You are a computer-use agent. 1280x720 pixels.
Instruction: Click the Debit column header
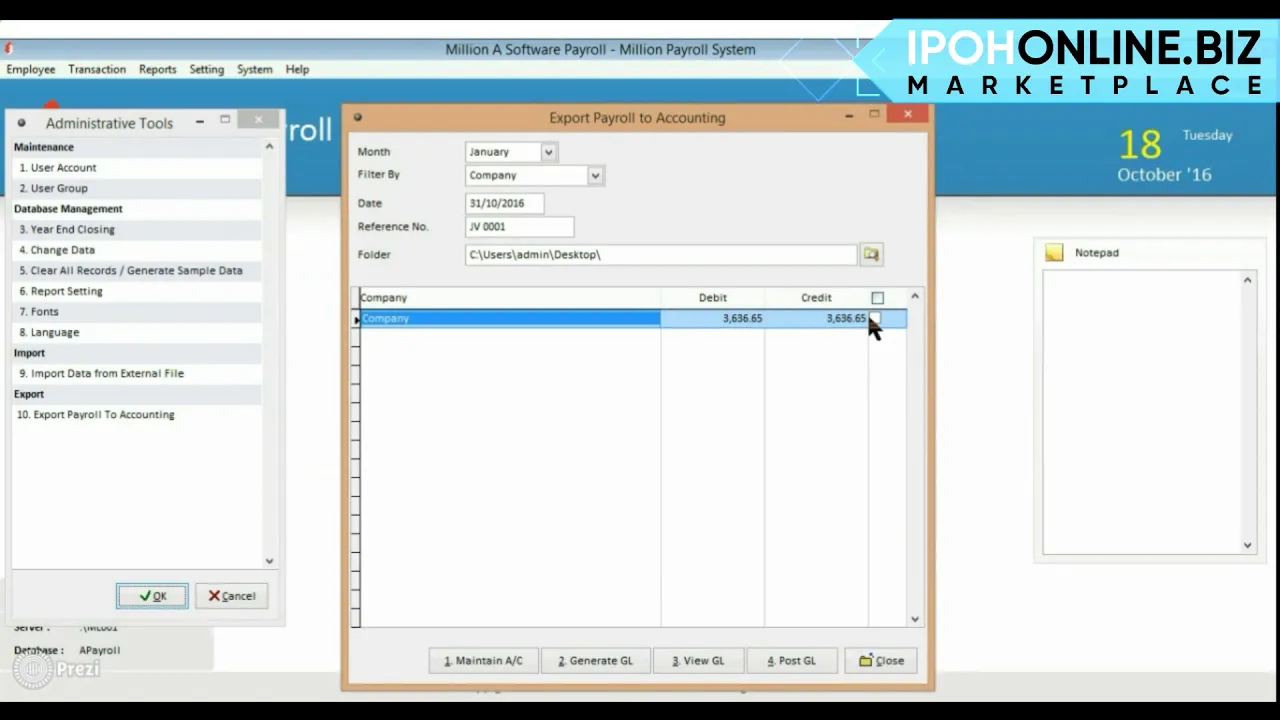click(713, 298)
